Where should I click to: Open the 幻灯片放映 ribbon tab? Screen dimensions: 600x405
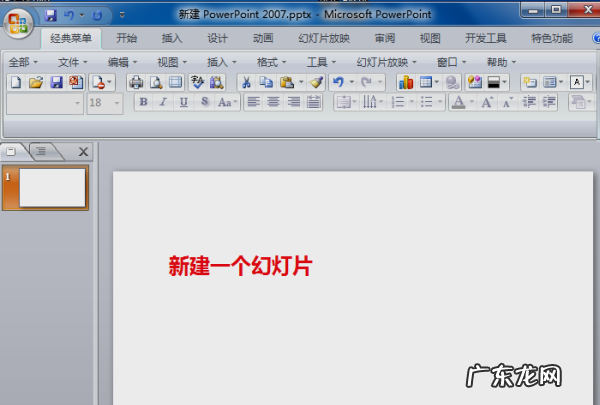click(323, 39)
